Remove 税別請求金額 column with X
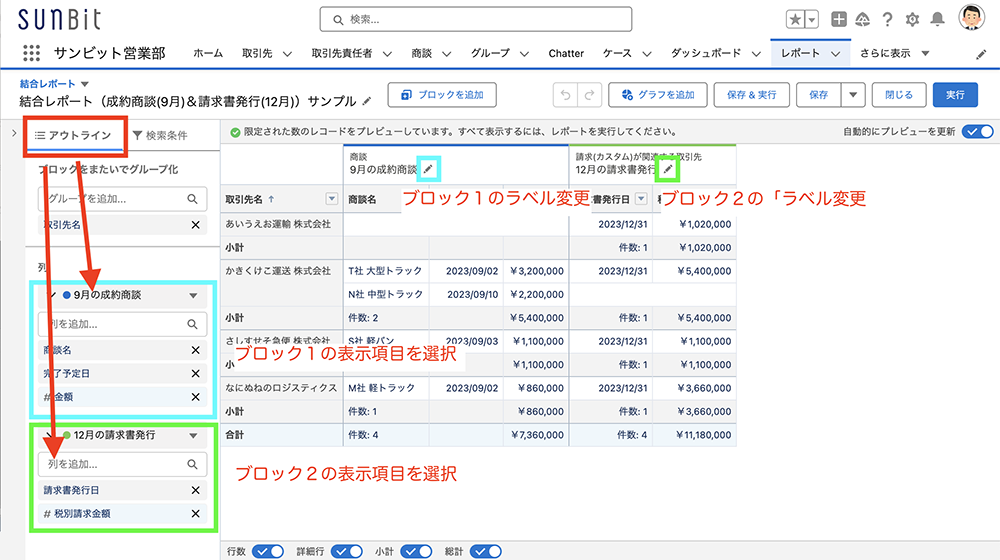This screenshot has width=1000, height=560. (x=196, y=513)
